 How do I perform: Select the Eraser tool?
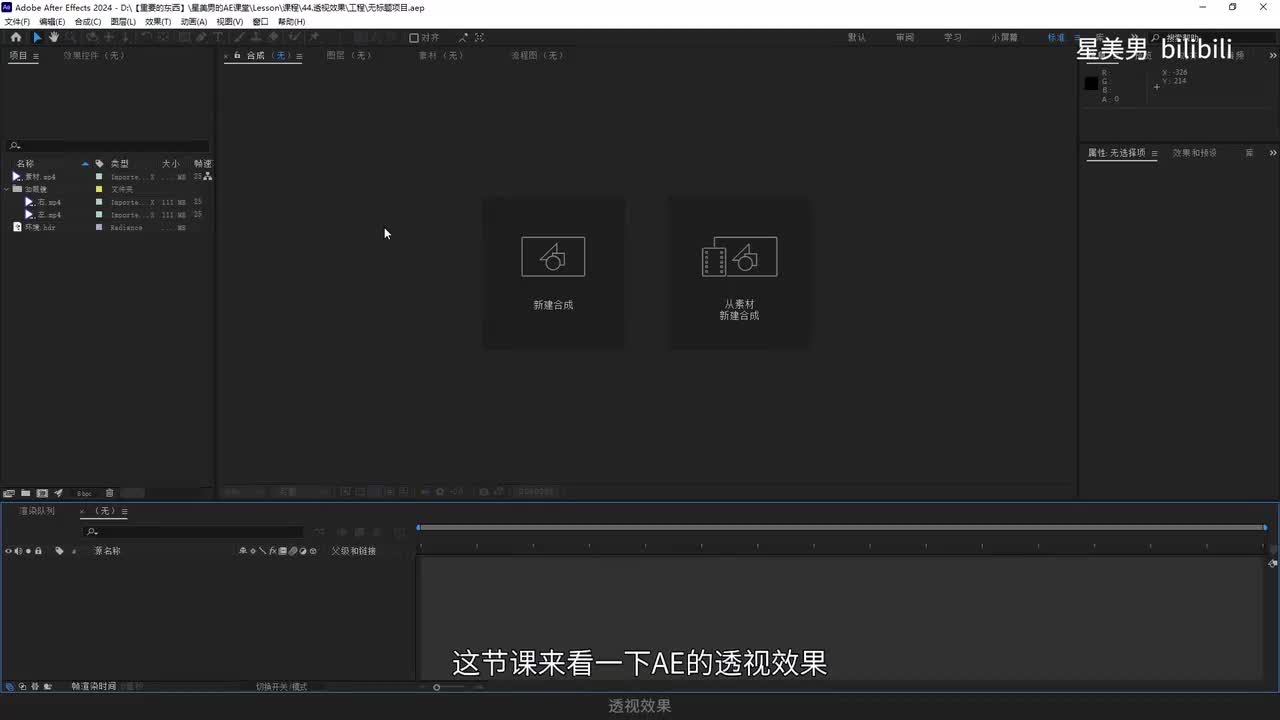(x=273, y=37)
